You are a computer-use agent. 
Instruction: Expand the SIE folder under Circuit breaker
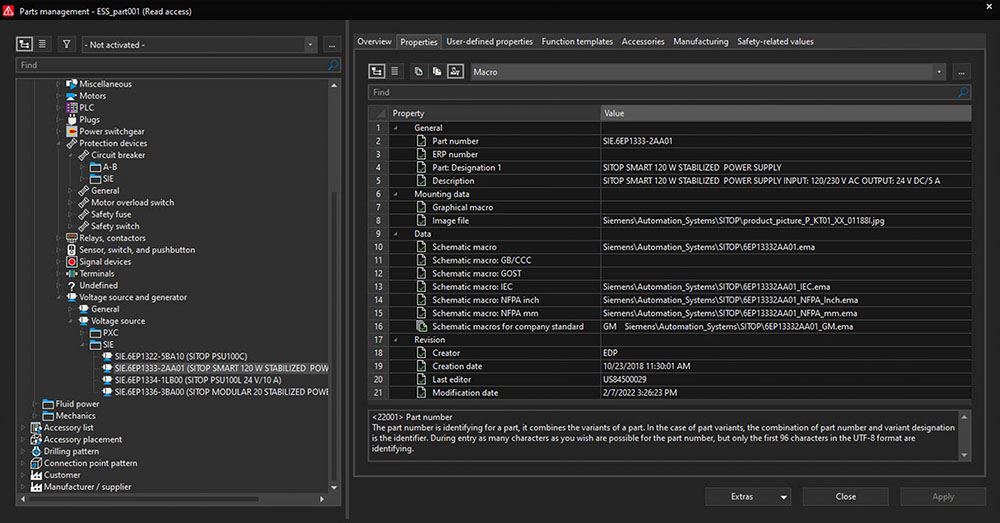pyautogui.click(x=83, y=179)
